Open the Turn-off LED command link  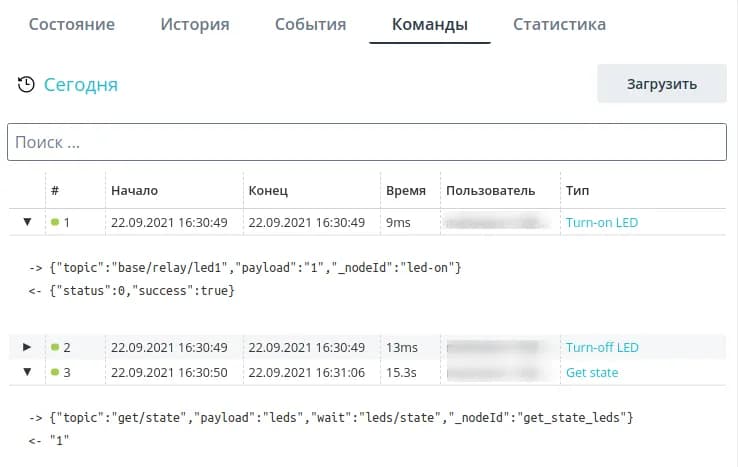601,347
